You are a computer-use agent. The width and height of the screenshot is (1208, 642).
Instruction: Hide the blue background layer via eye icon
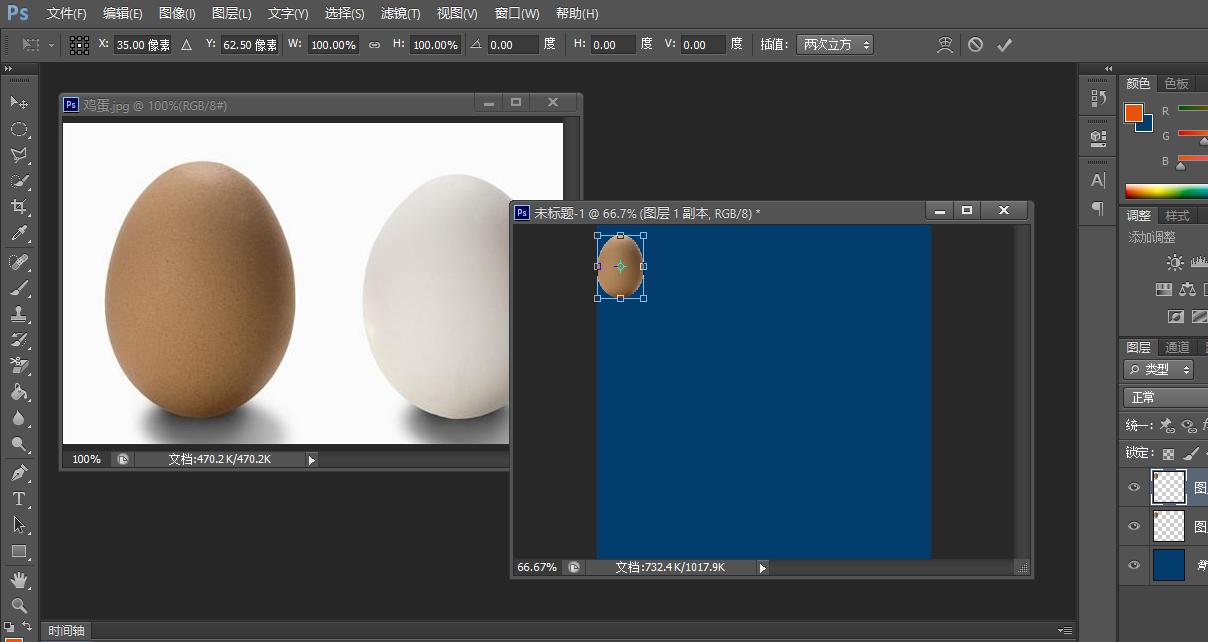tap(1134, 565)
